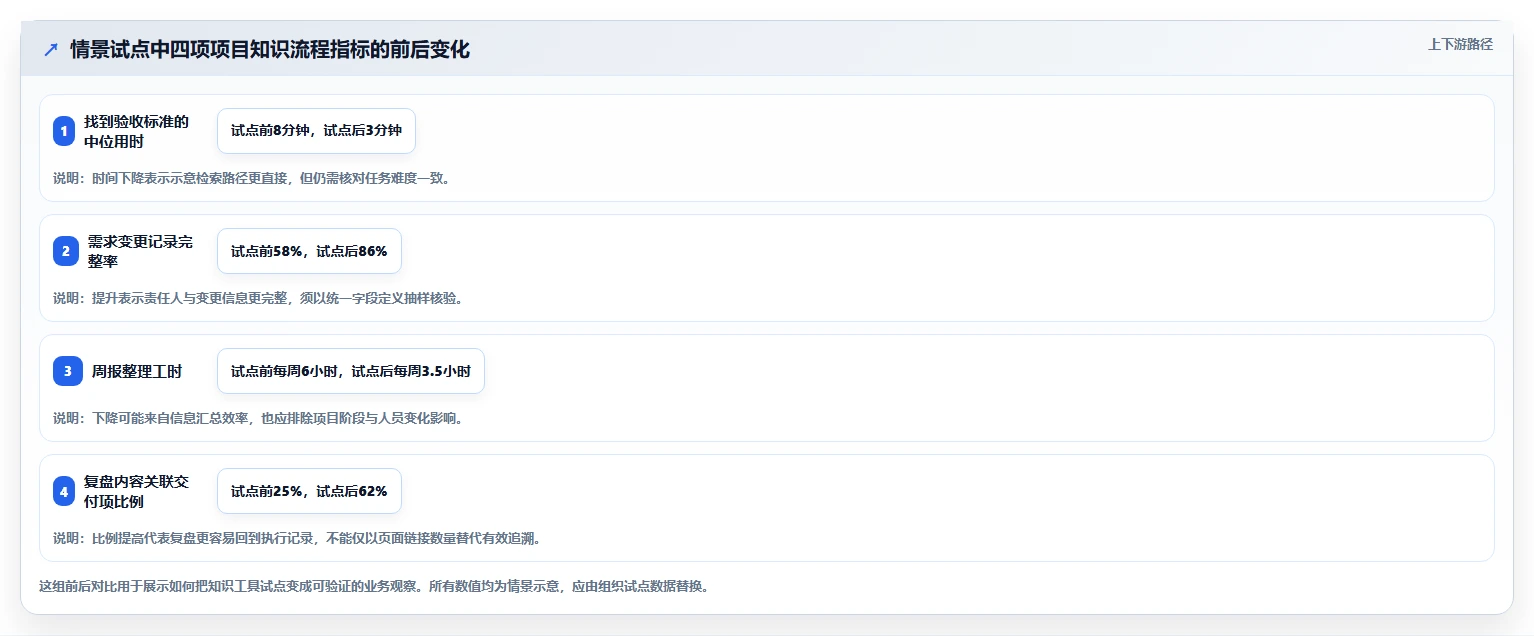Click the note starting 说明：比例提高代表复盘更容易回到执行记录
1534x636 pixels.
tap(297, 538)
